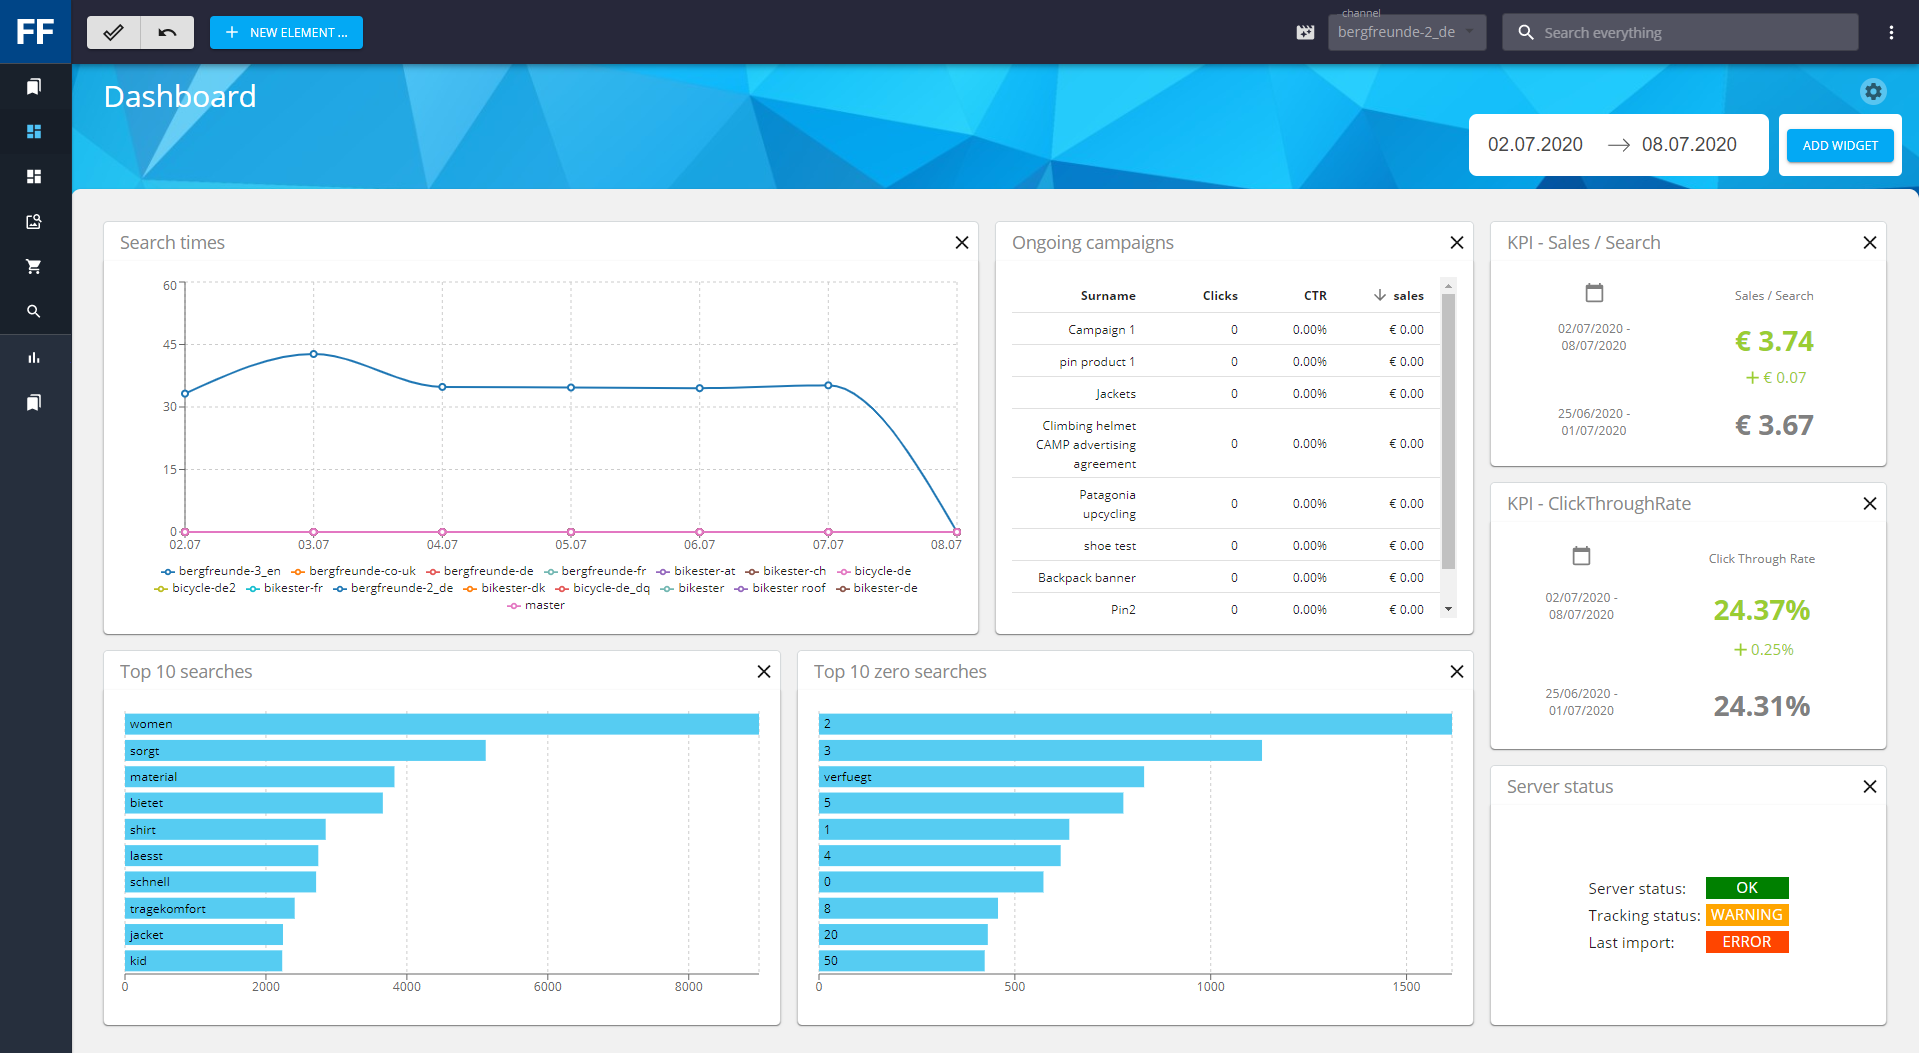Switch to the Top 10 zero searches widget title

[x=899, y=671]
